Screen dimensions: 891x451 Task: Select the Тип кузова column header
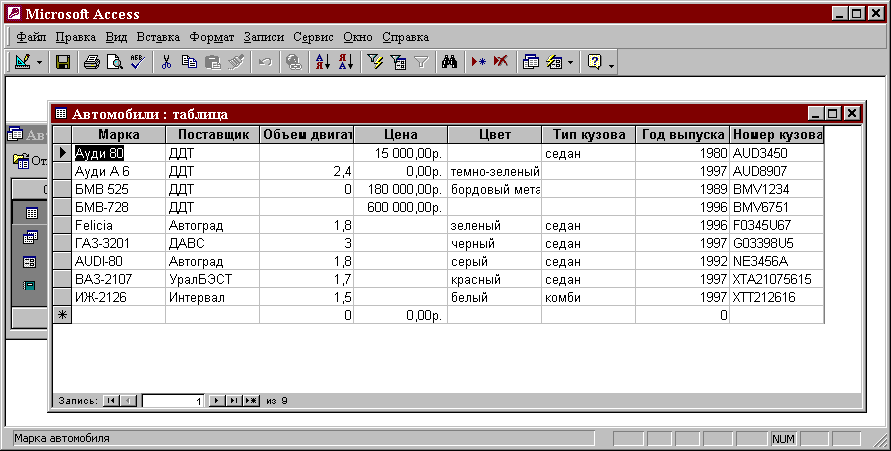[x=589, y=135]
